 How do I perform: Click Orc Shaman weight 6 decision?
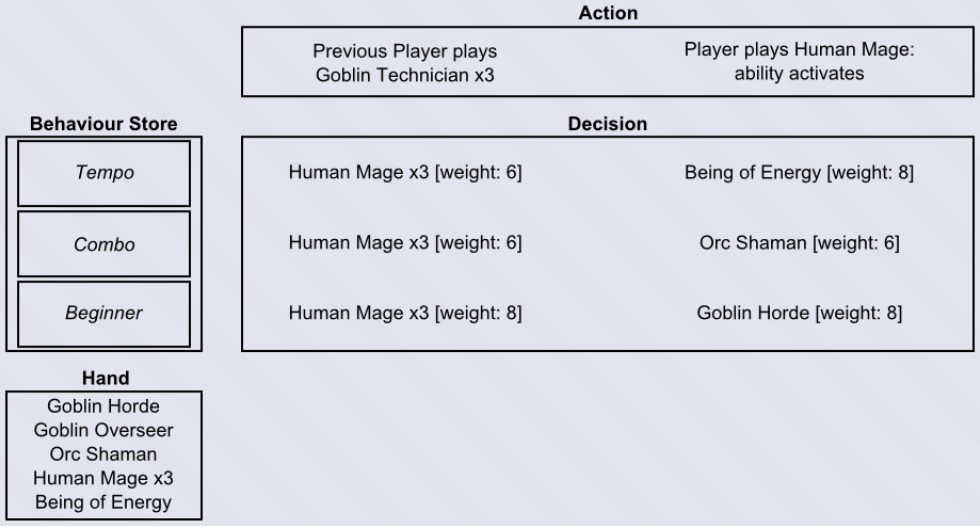pos(799,243)
